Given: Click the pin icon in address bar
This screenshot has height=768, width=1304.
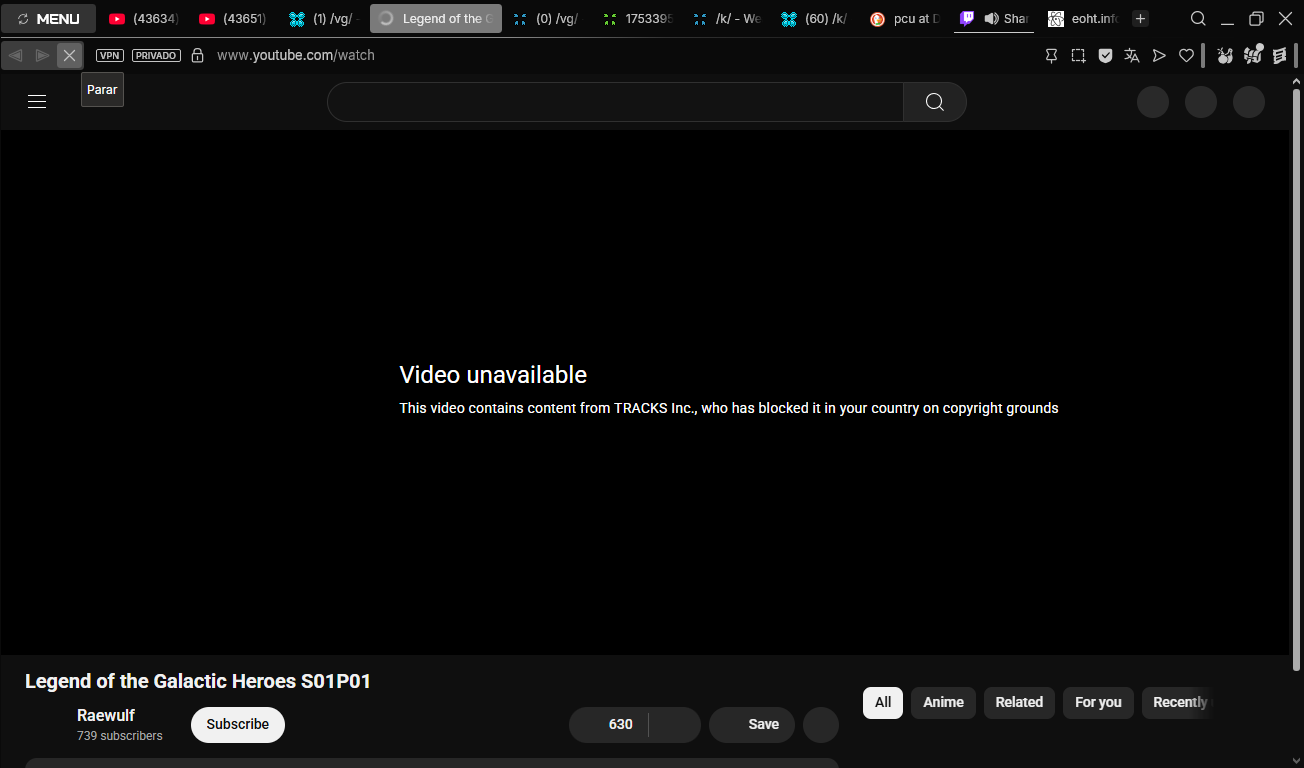Looking at the screenshot, I should pos(1051,56).
